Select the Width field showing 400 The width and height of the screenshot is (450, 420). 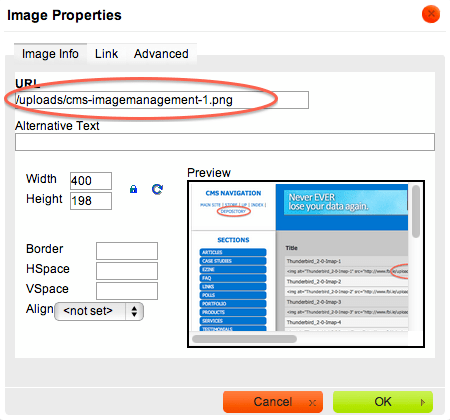tap(91, 181)
